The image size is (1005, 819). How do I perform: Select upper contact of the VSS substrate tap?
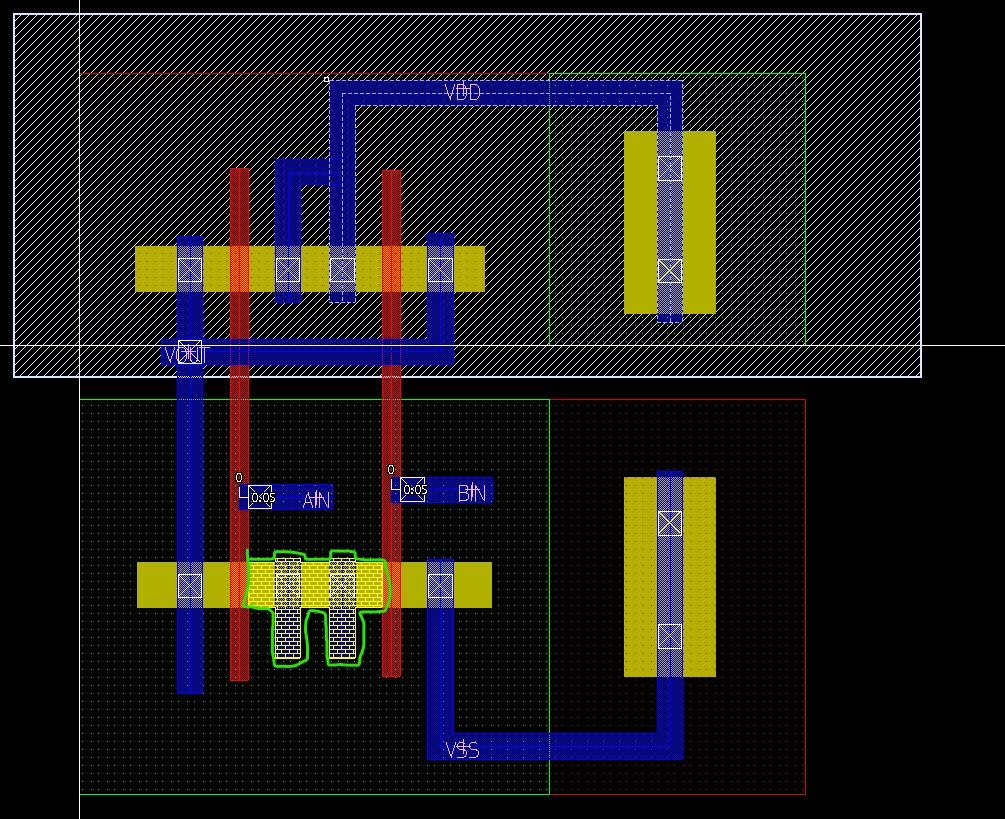pyautogui.click(x=670, y=523)
